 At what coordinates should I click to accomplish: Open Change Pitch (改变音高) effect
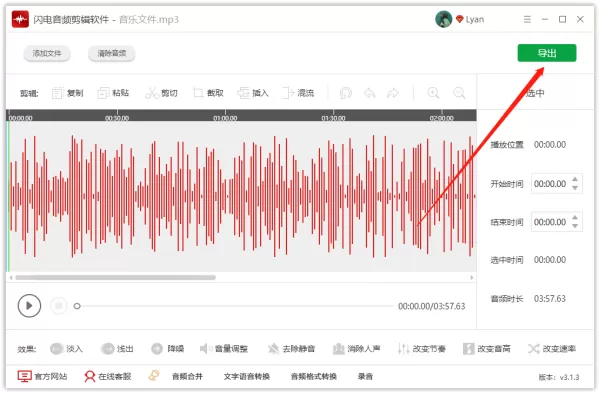[x=486, y=348]
